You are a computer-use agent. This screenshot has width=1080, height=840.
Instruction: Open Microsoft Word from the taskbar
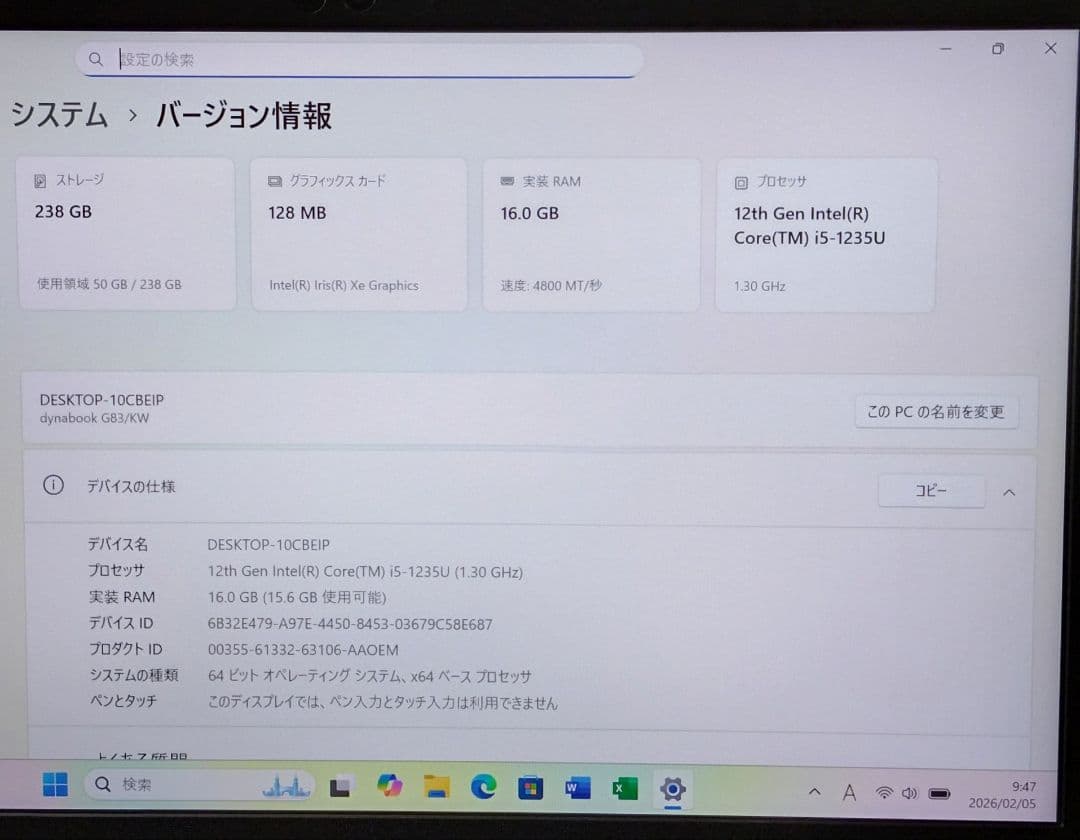[577, 790]
